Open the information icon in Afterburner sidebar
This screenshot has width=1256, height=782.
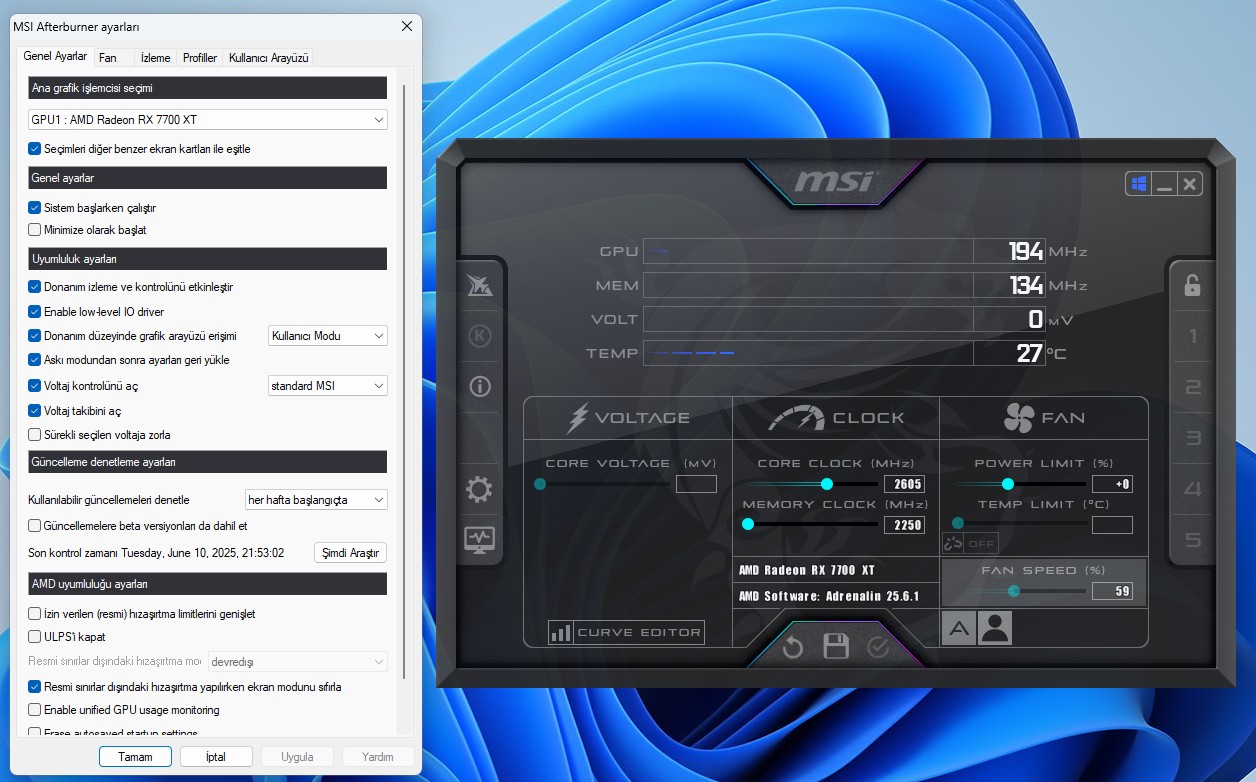[480, 386]
